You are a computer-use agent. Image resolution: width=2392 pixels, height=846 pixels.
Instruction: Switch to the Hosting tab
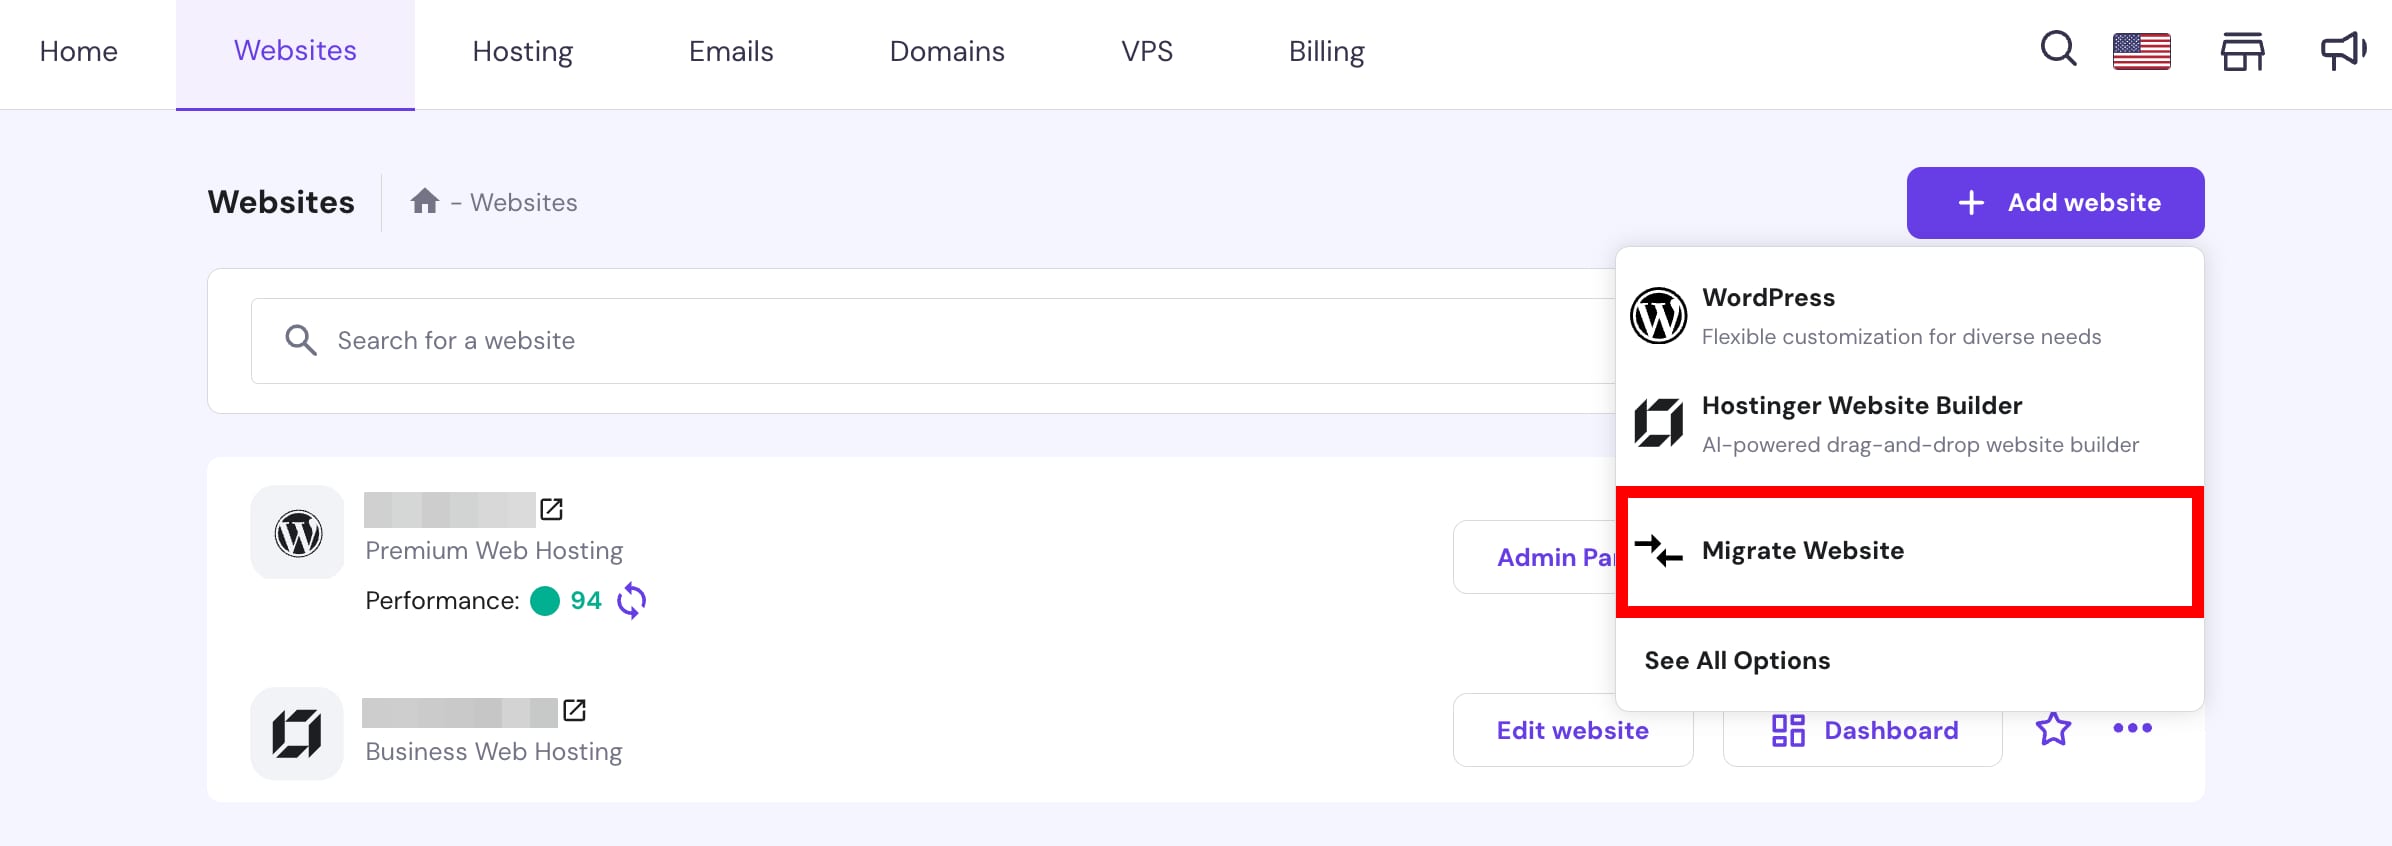[522, 51]
